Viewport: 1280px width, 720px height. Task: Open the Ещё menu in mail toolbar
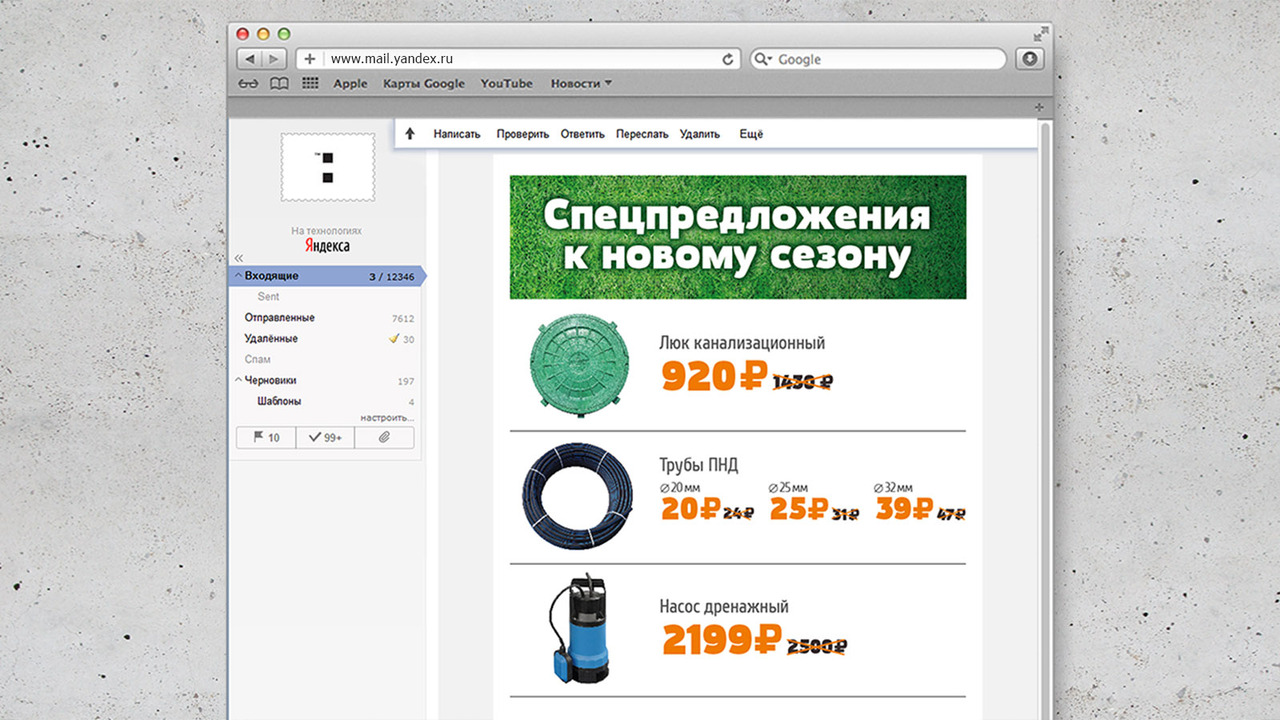coord(751,134)
